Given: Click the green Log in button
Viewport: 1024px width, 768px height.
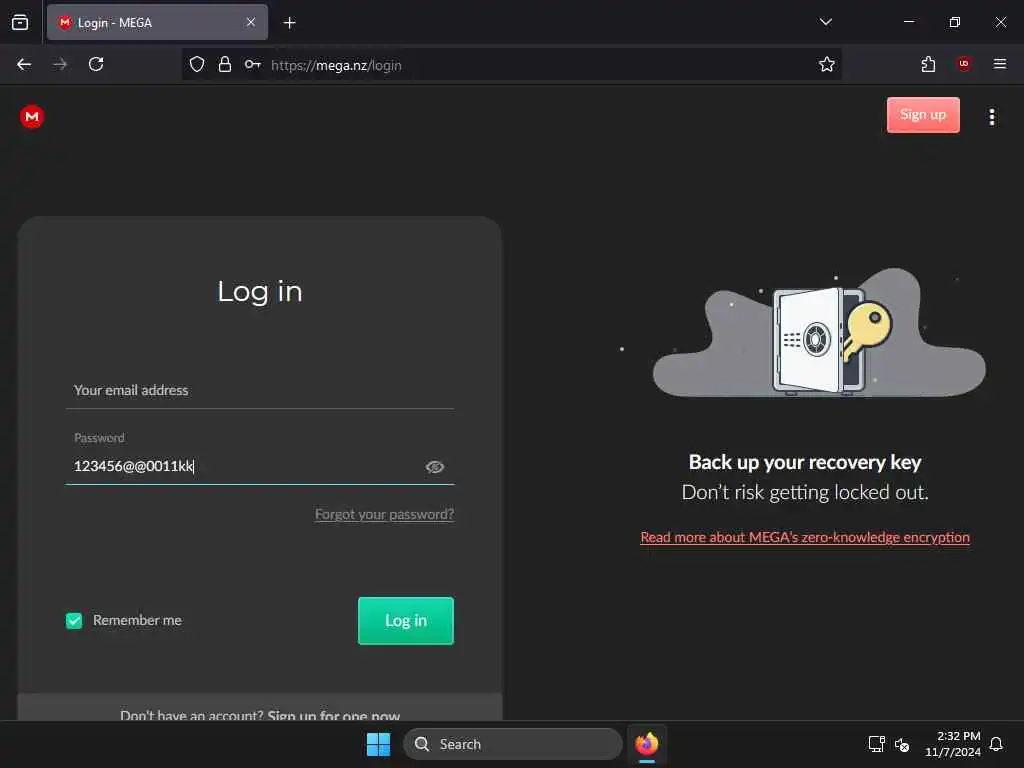Looking at the screenshot, I should [x=406, y=620].
